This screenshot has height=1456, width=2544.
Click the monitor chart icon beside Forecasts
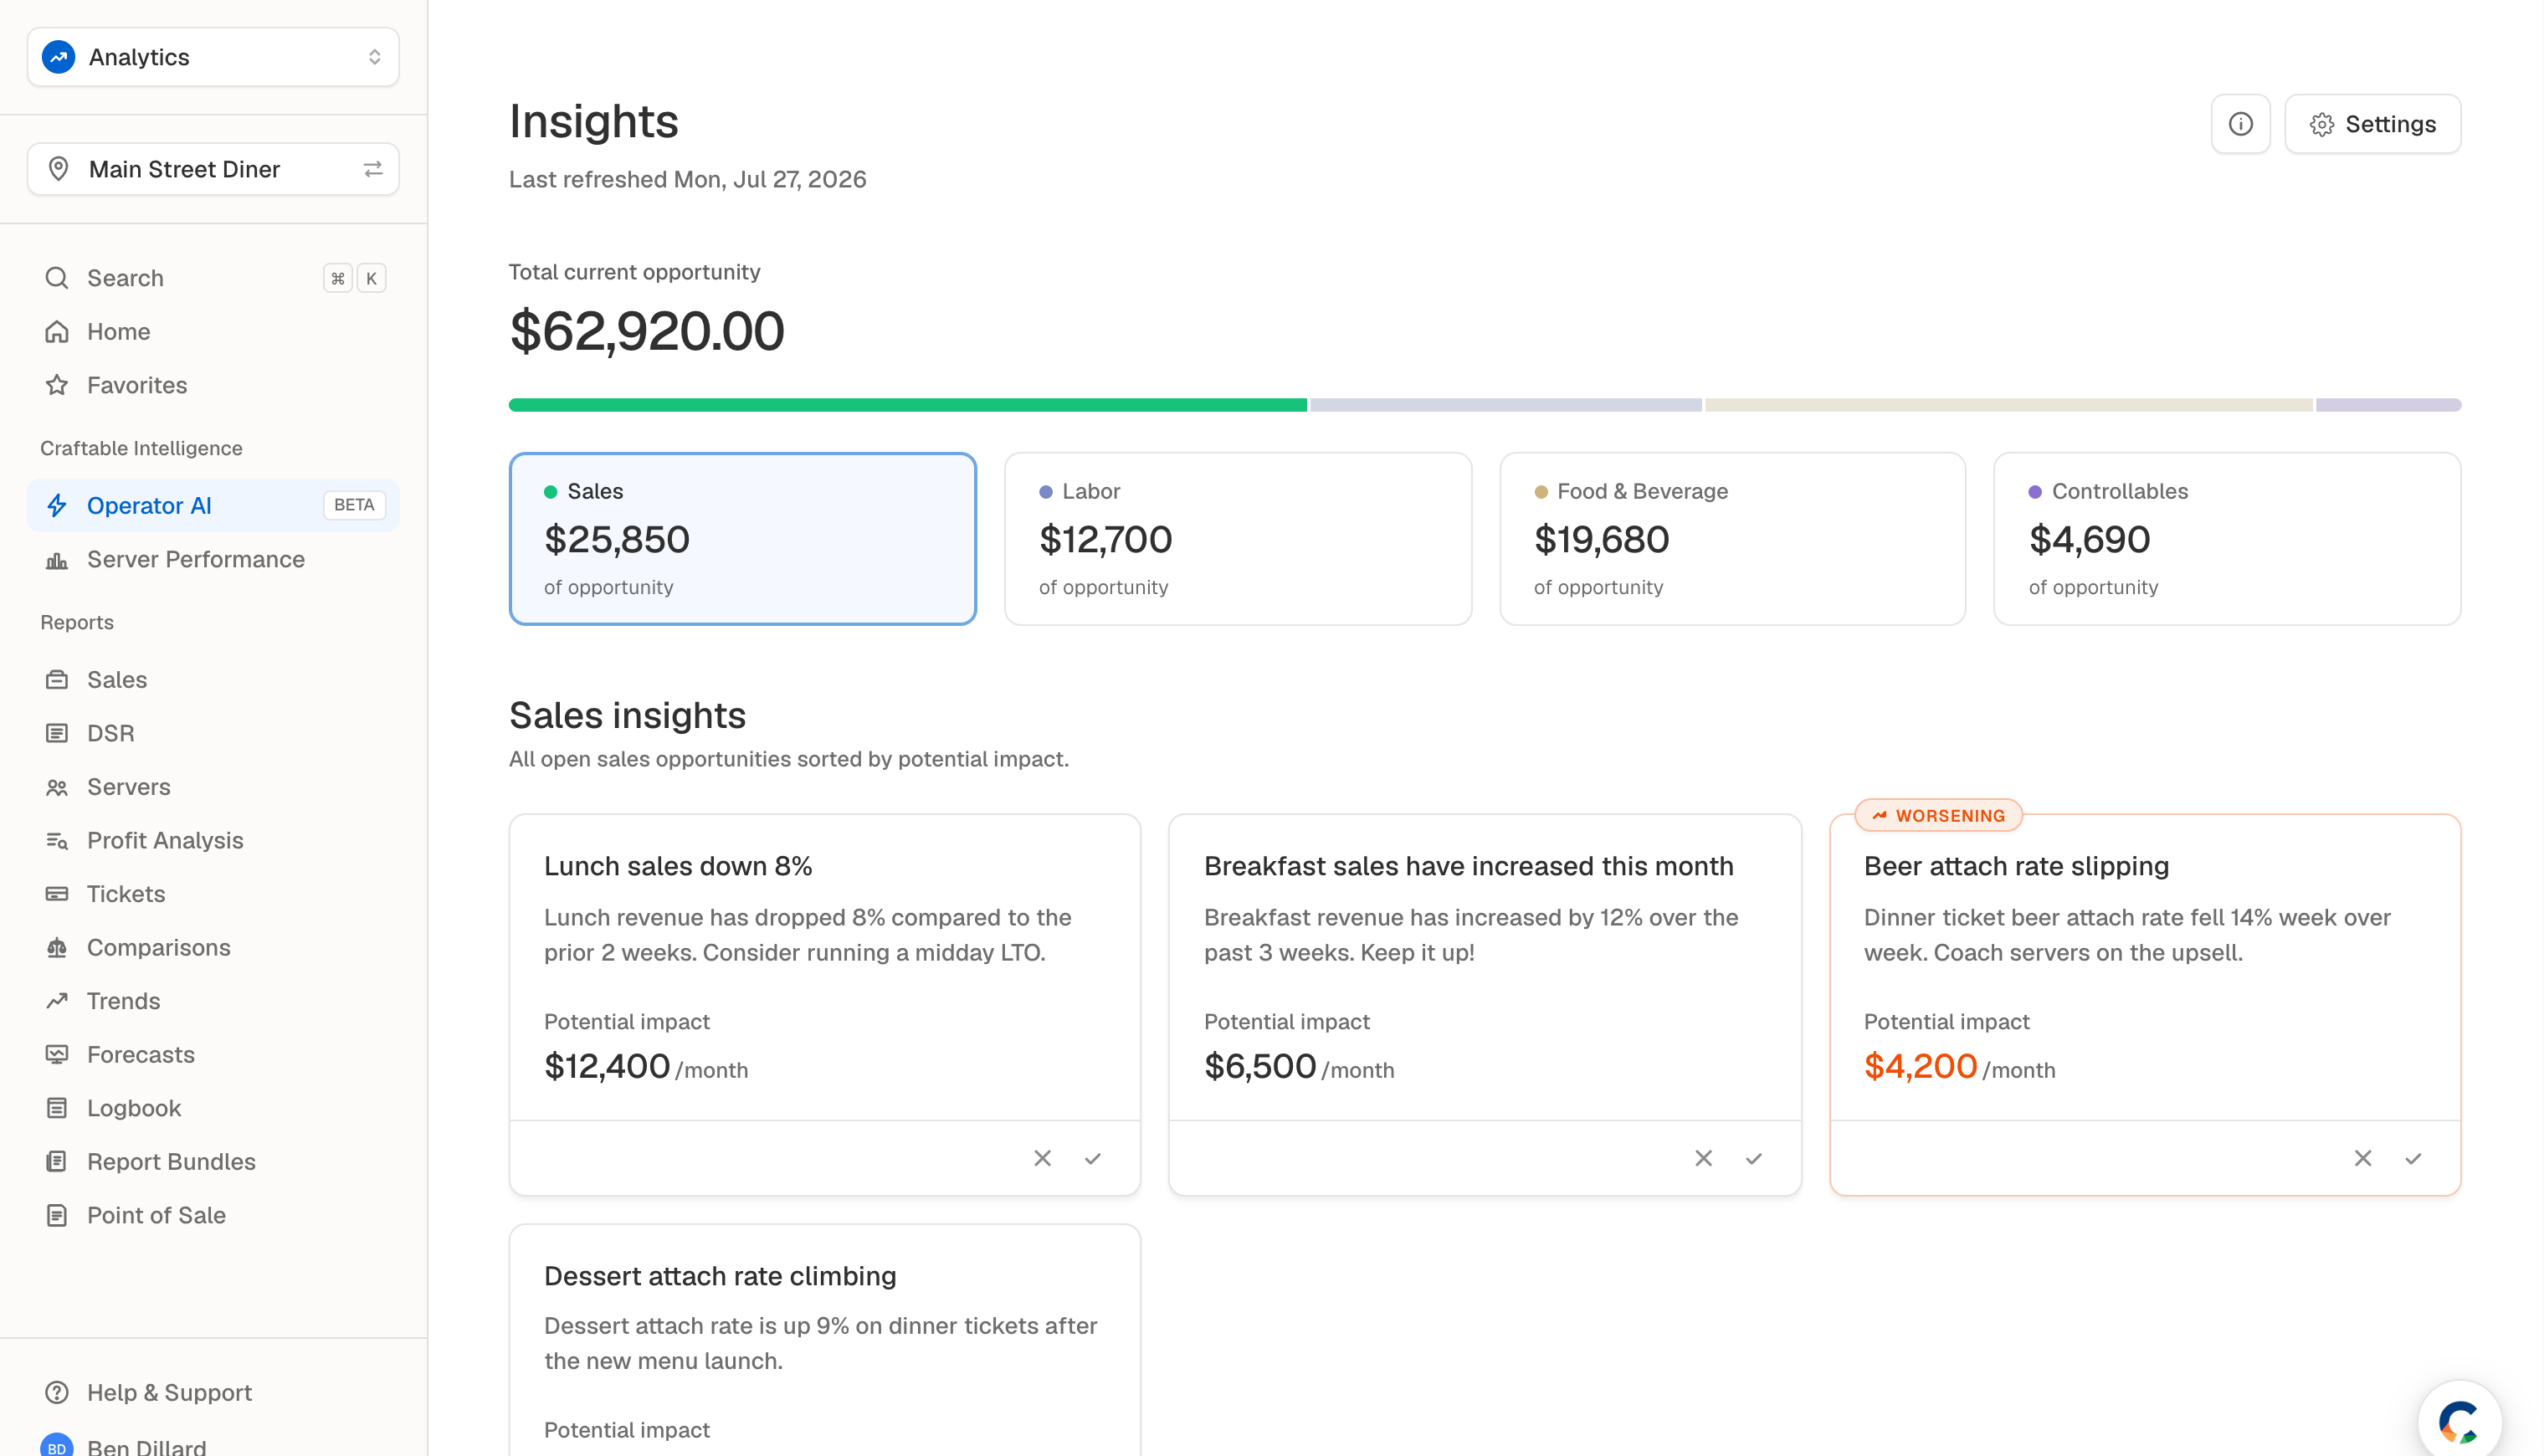tap(57, 1055)
